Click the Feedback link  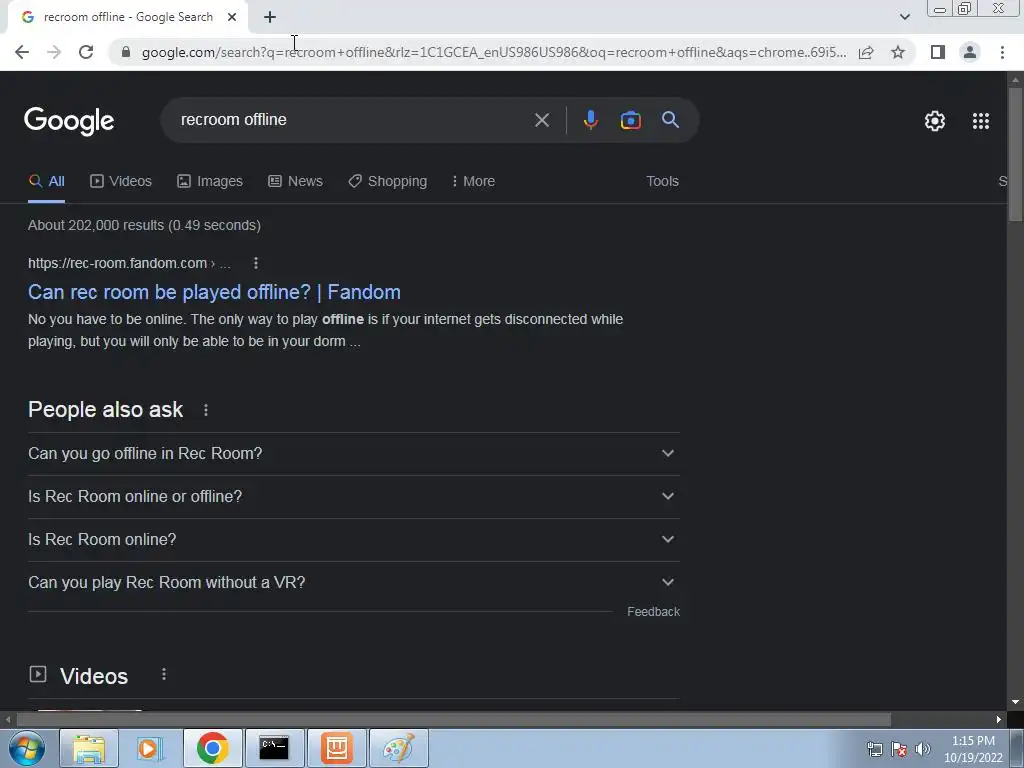(653, 612)
